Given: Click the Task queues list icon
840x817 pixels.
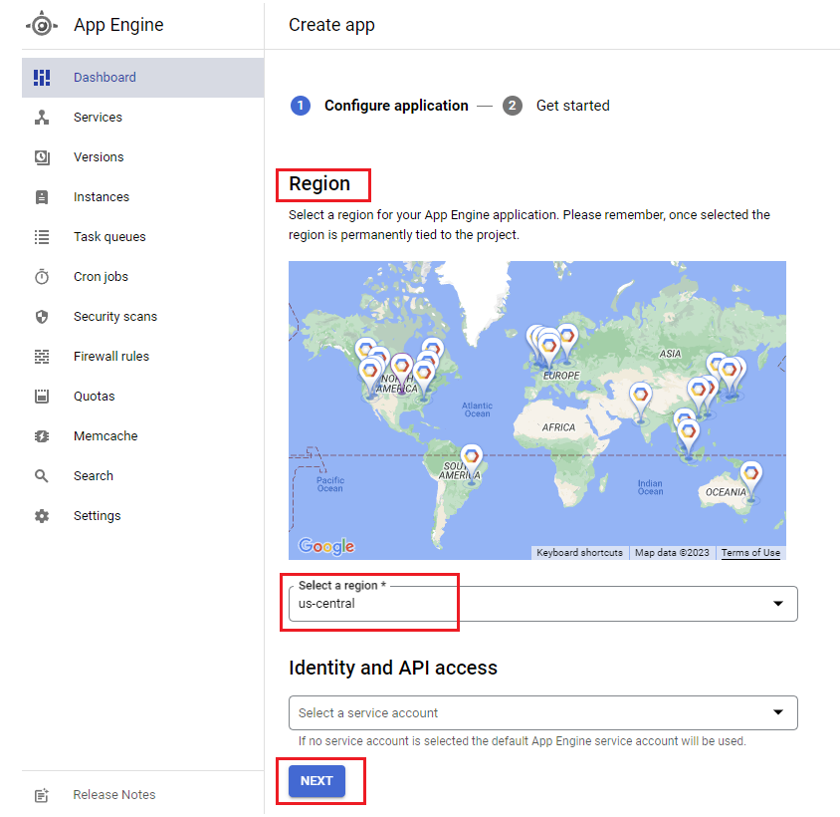Looking at the screenshot, I should [x=42, y=237].
